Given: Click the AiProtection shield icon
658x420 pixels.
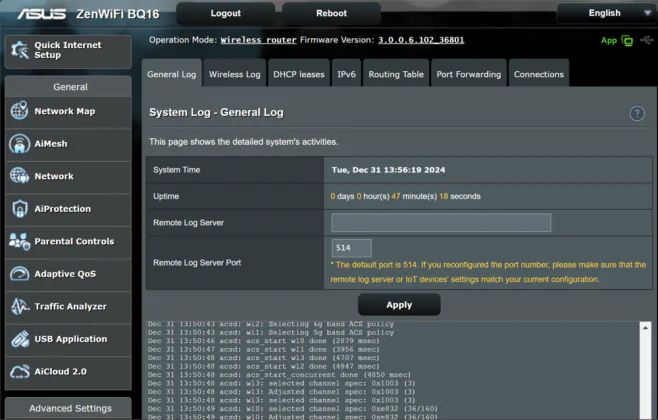Looking at the screenshot, I should [20, 209].
